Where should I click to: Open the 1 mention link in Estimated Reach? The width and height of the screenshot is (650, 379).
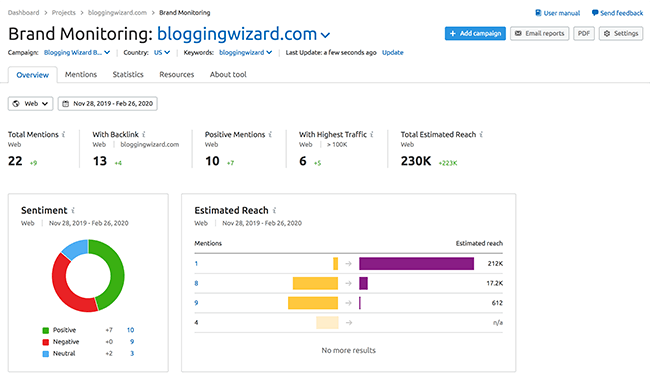pos(196,263)
